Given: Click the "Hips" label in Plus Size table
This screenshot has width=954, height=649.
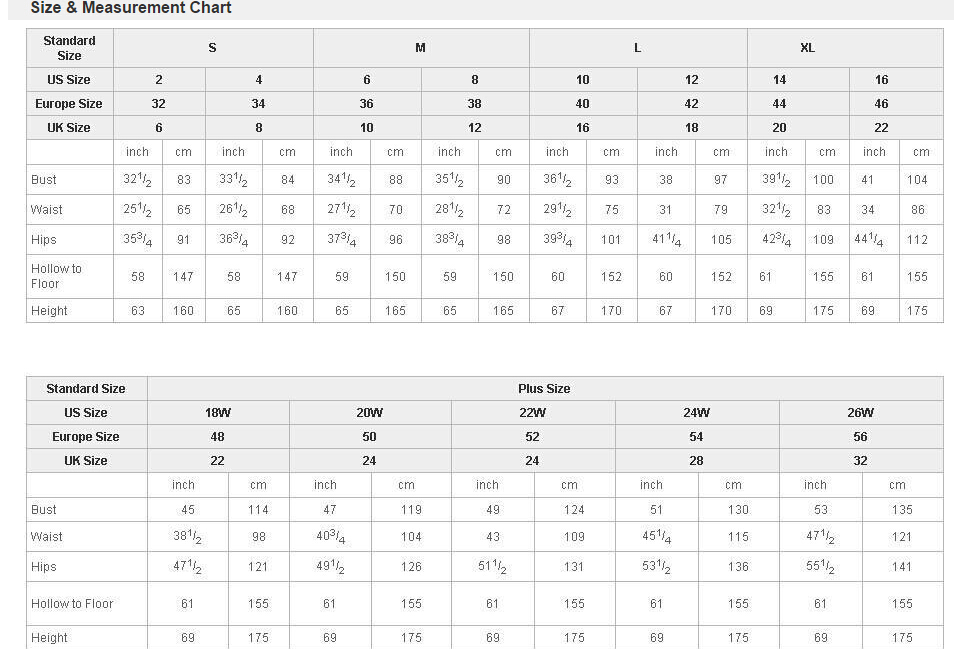Looking at the screenshot, I should click(44, 567).
